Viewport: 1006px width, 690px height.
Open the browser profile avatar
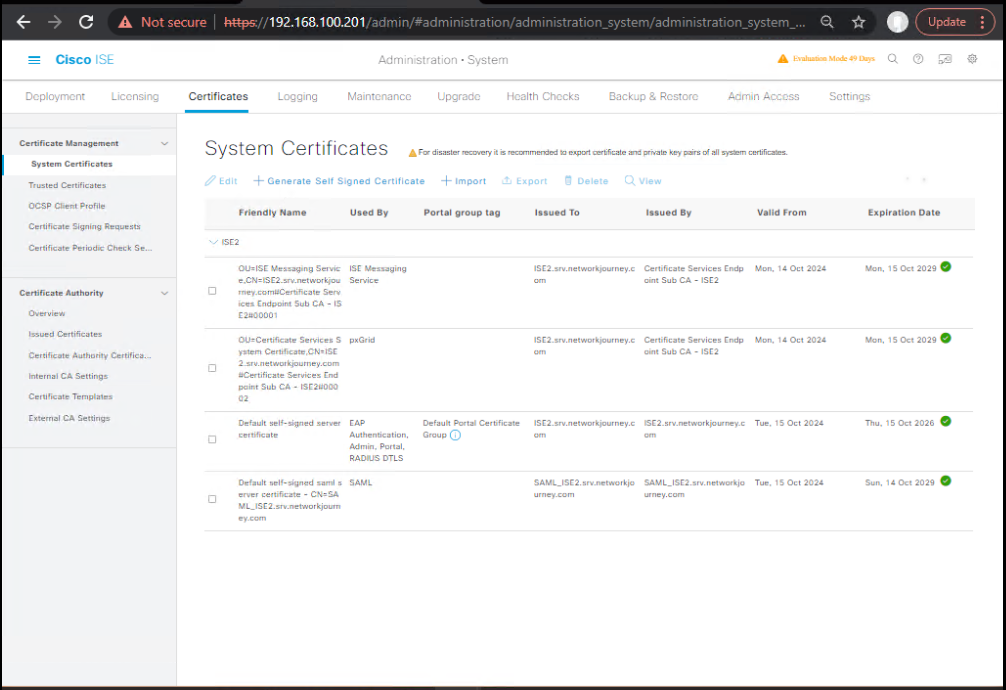tap(898, 22)
